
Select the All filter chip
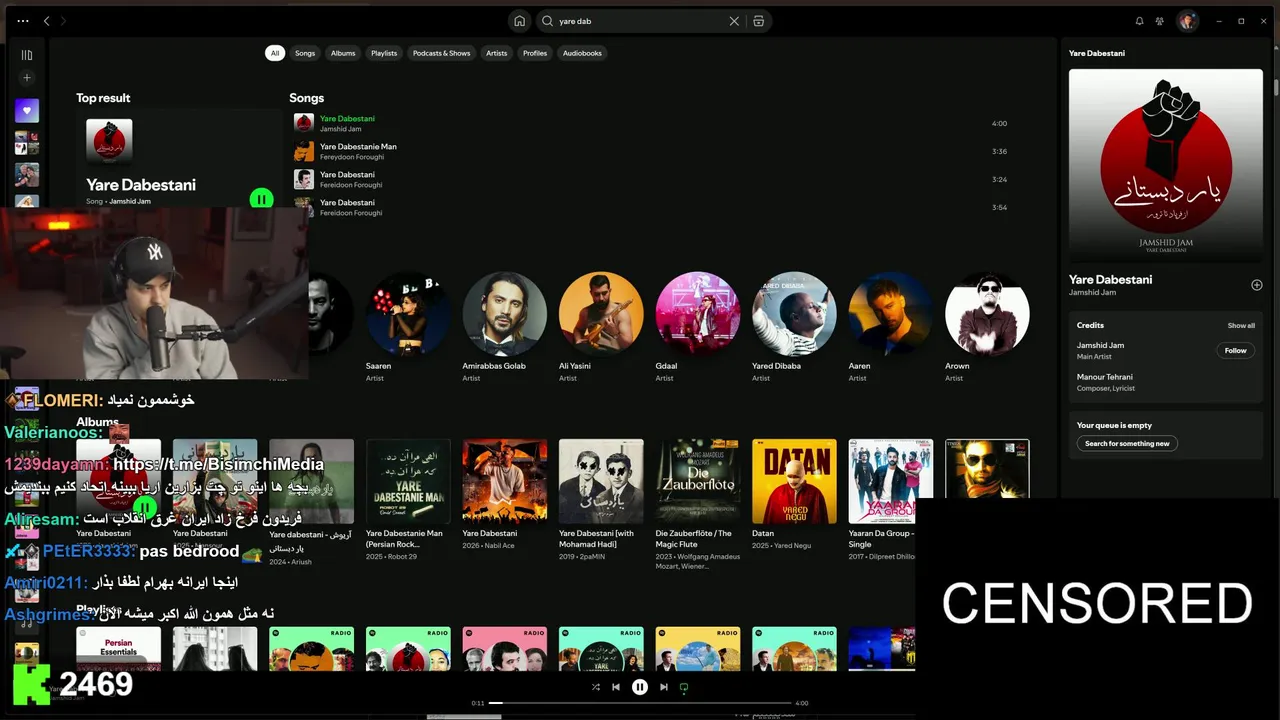[x=274, y=53]
